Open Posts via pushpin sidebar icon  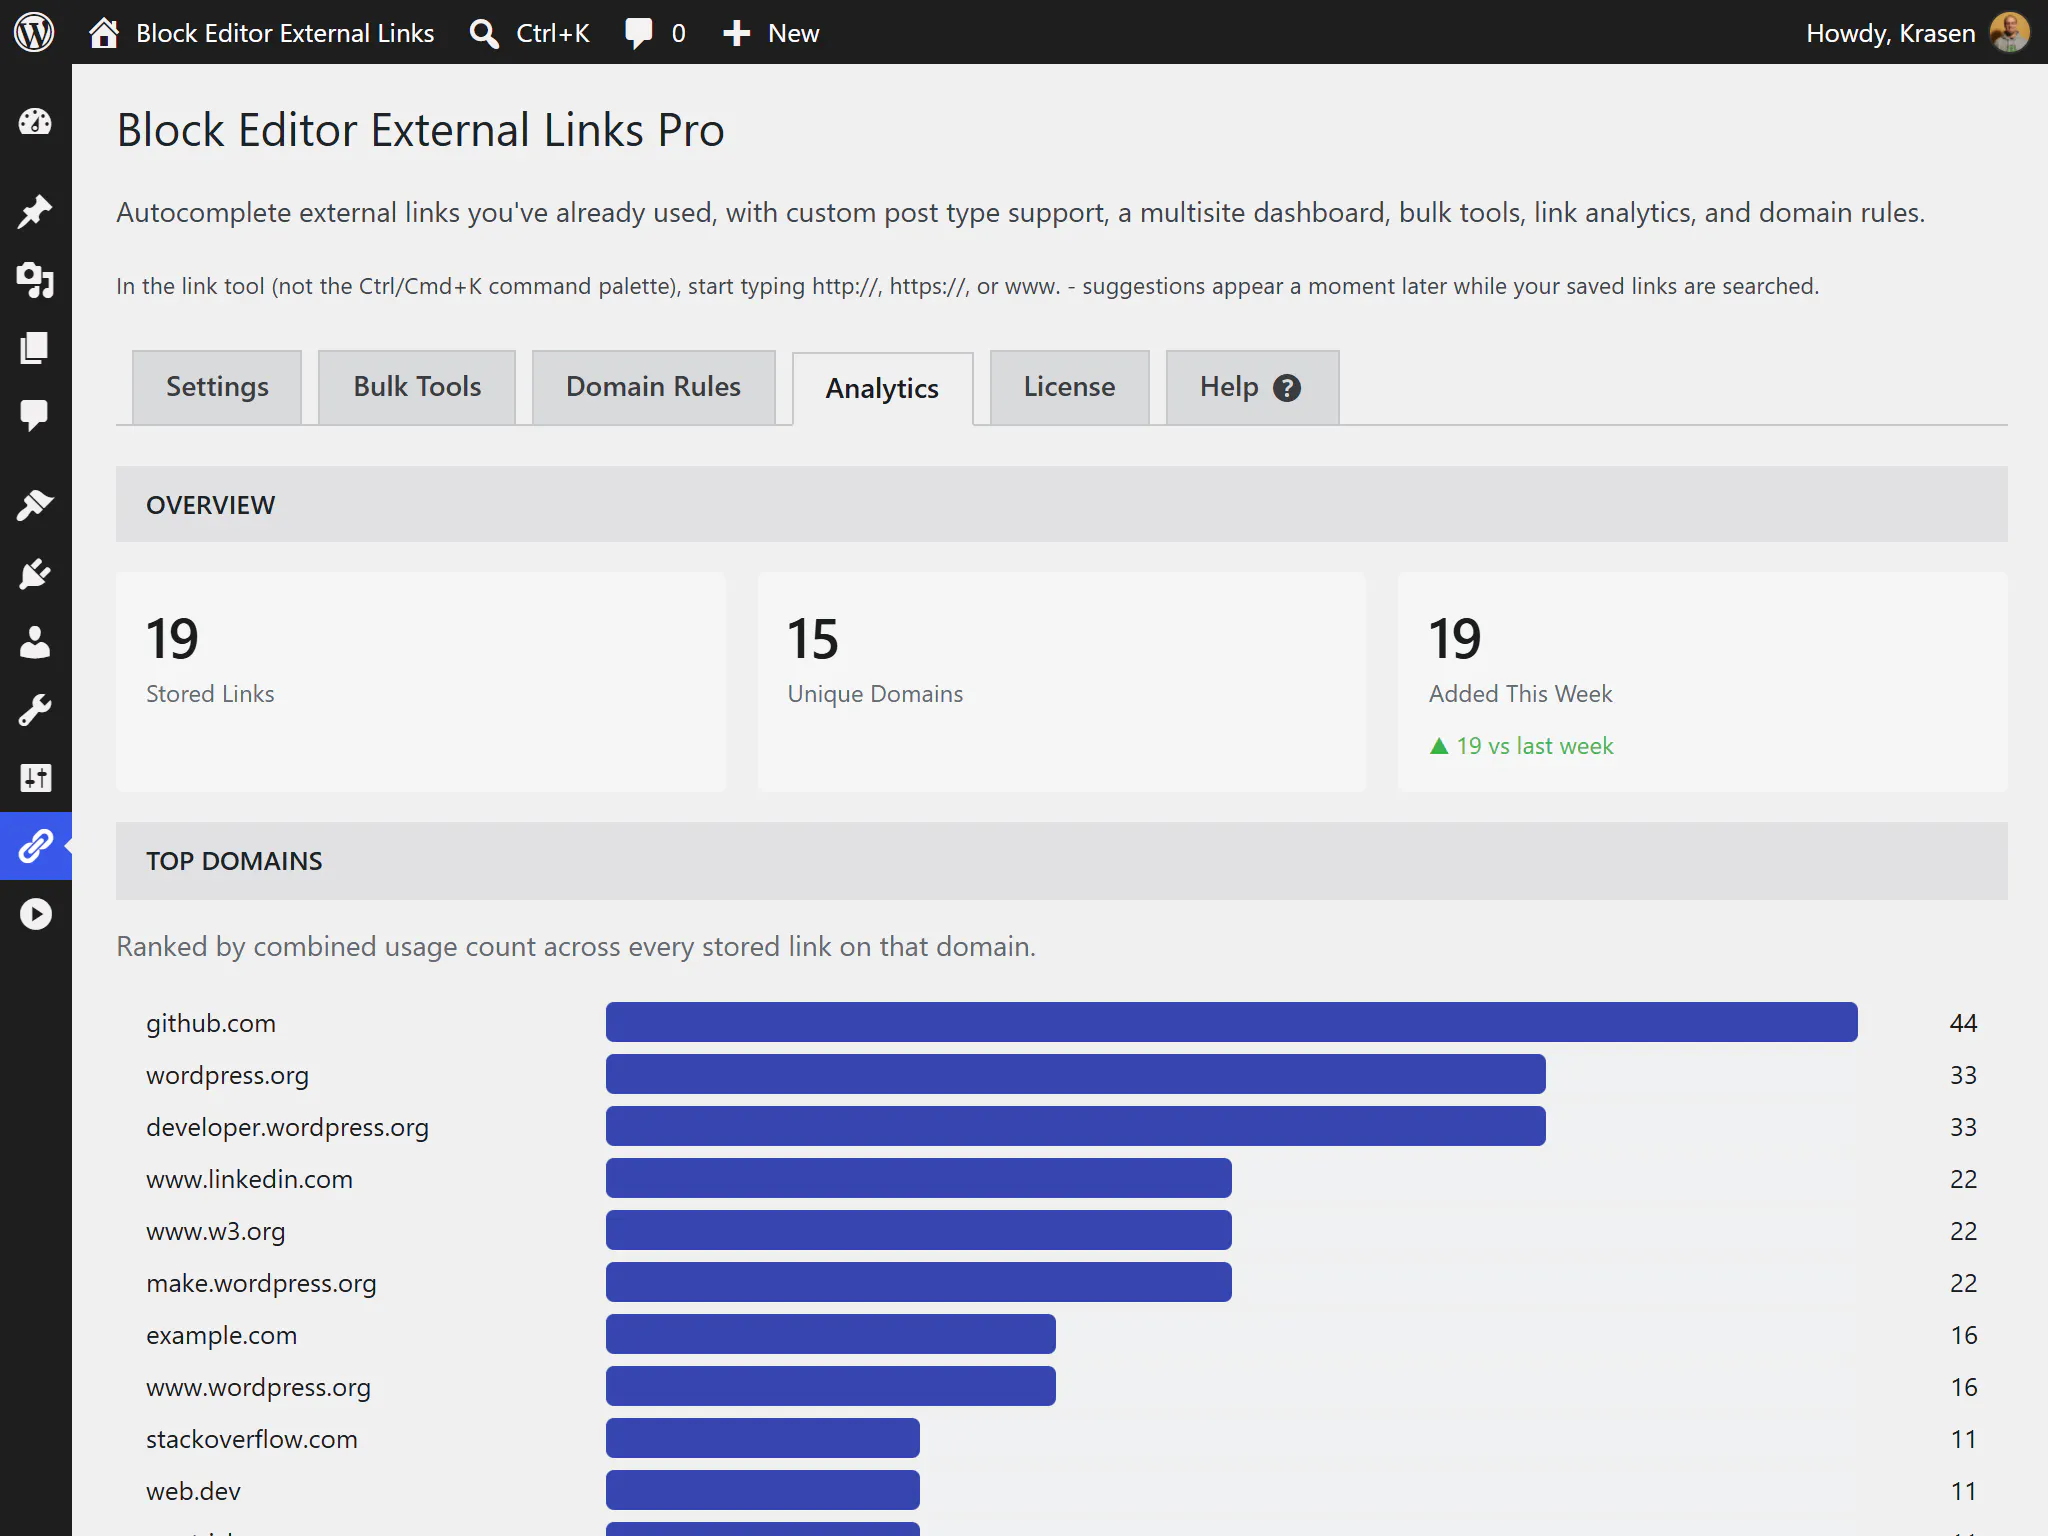click(x=35, y=211)
